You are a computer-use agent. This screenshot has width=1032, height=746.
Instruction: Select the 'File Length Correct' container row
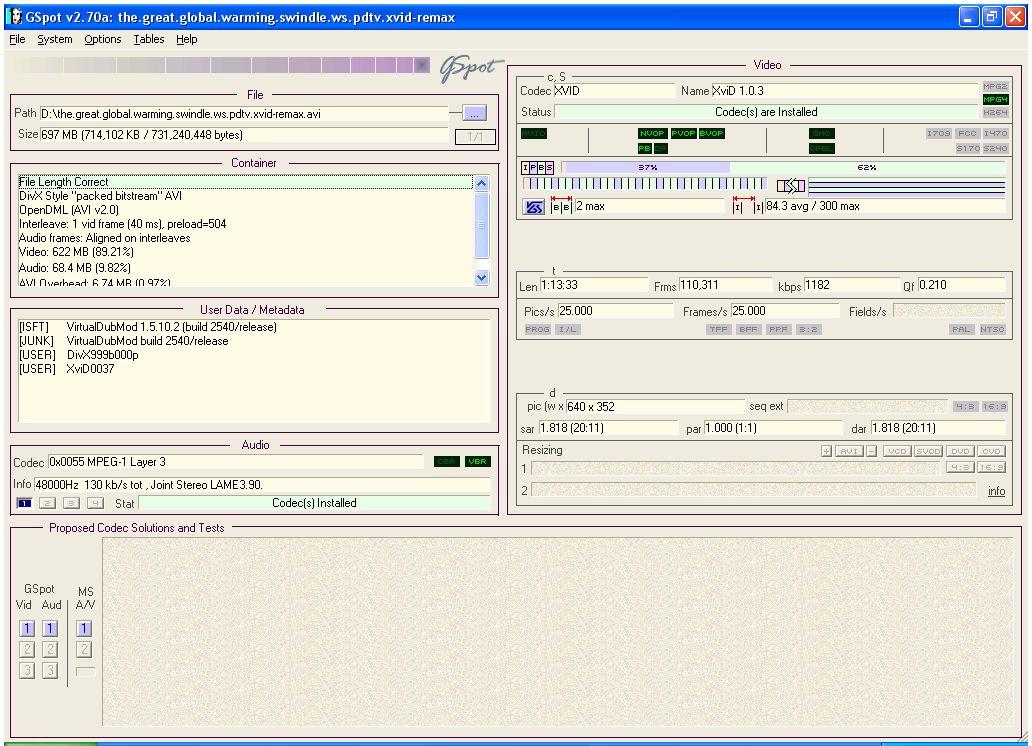click(x=245, y=182)
